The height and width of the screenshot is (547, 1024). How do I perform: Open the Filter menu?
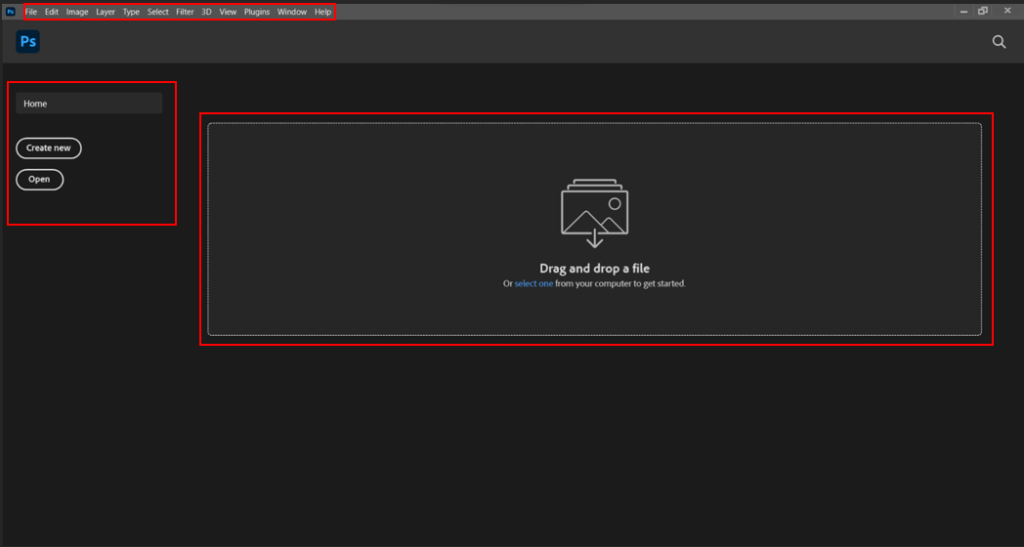185,12
